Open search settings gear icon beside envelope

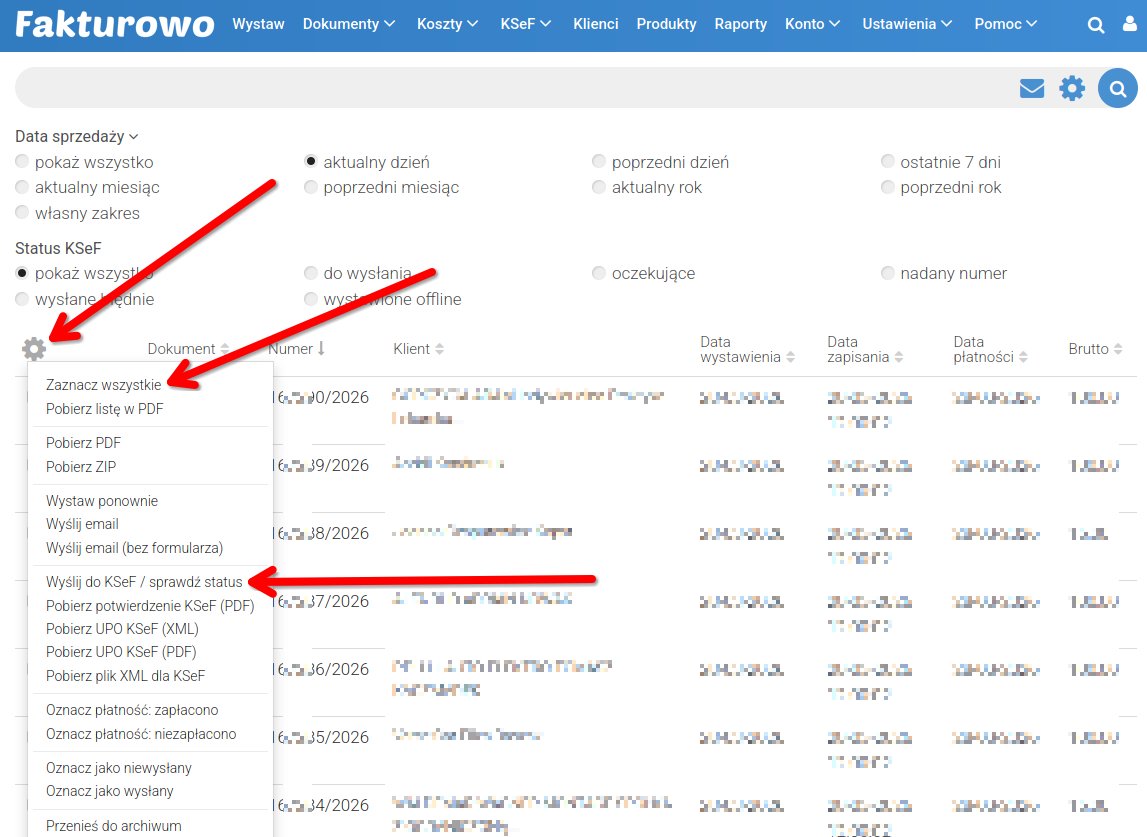tap(1072, 89)
